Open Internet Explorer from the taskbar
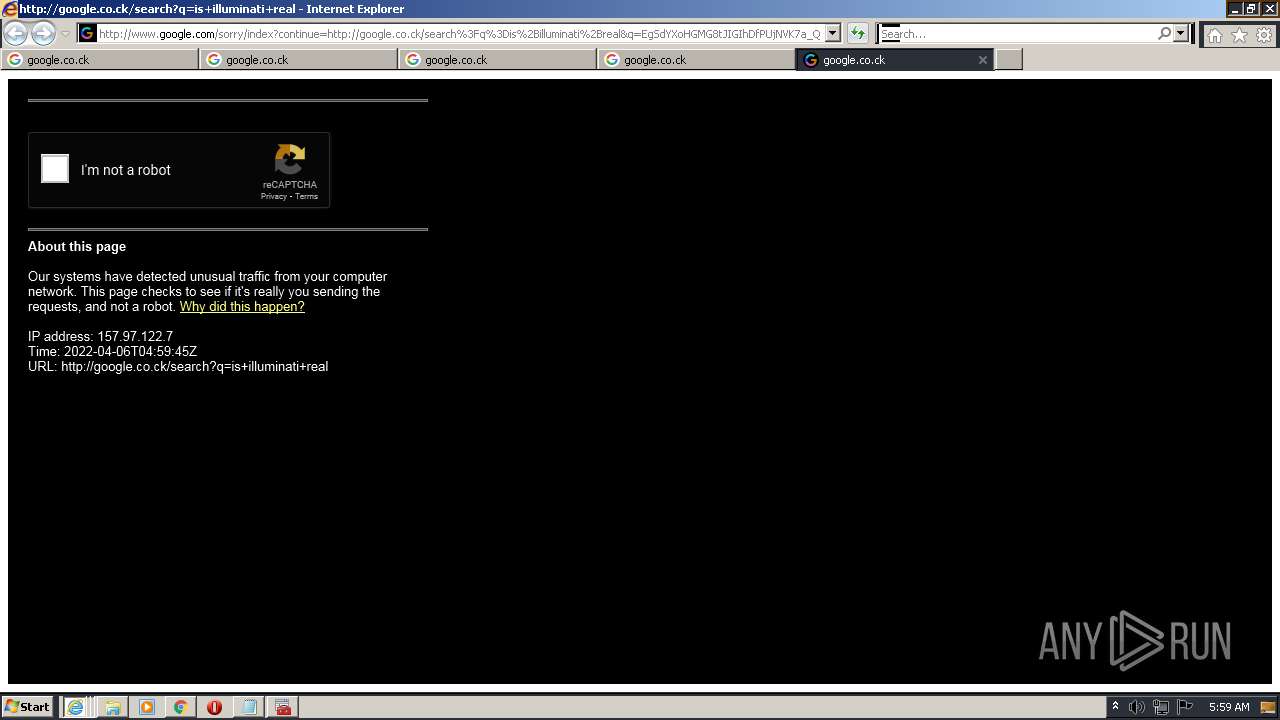 (x=75, y=707)
